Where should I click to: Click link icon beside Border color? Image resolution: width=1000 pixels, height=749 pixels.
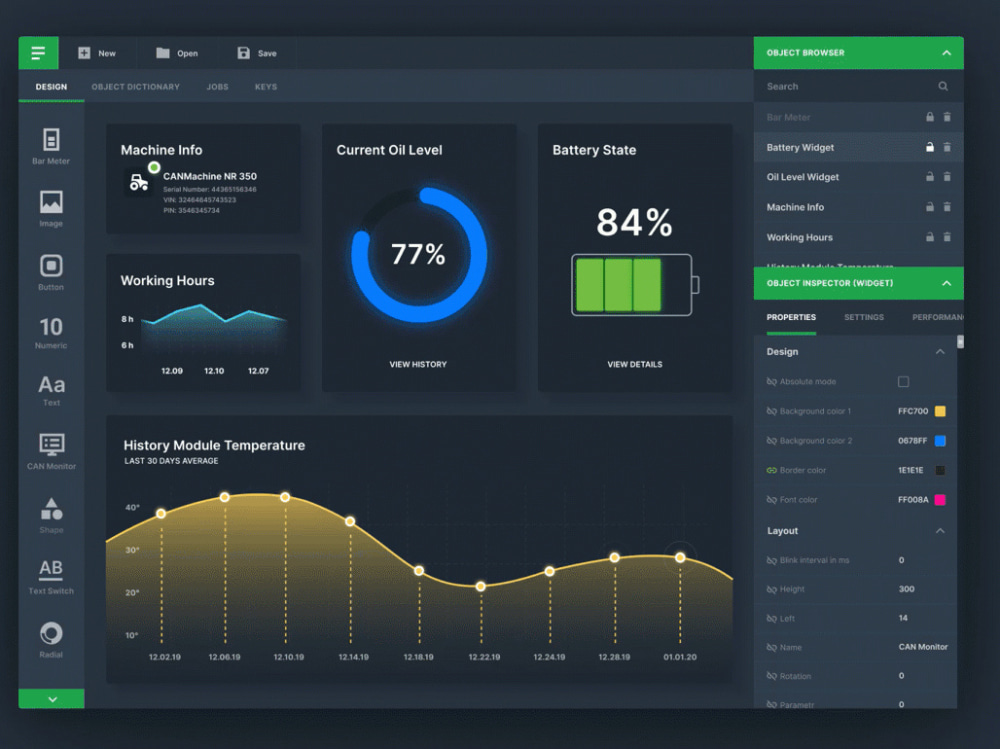[x=772, y=470]
